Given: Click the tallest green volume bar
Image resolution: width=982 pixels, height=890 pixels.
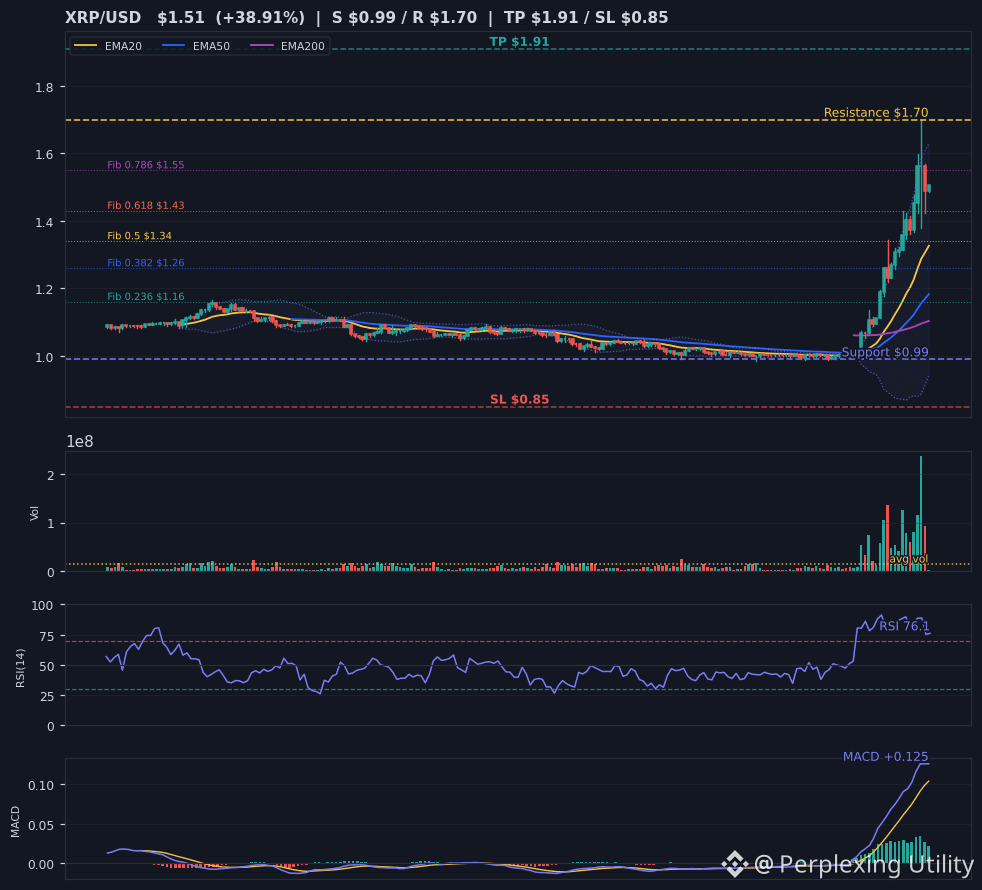Looking at the screenshot, I should [x=921, y=513].
